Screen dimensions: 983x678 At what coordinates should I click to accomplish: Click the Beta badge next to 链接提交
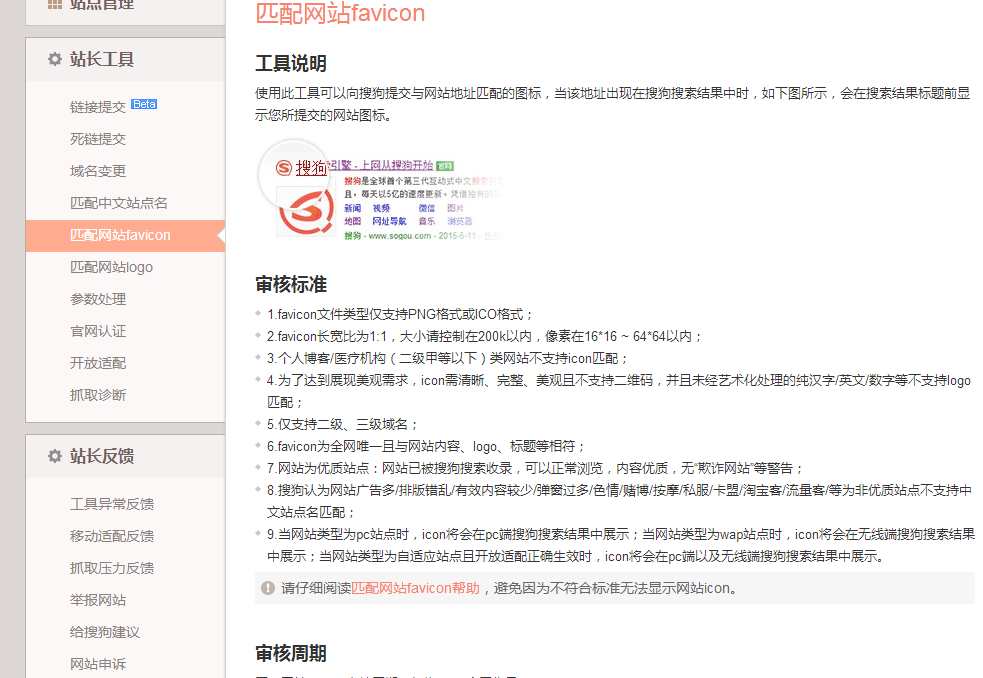(144, 104)
